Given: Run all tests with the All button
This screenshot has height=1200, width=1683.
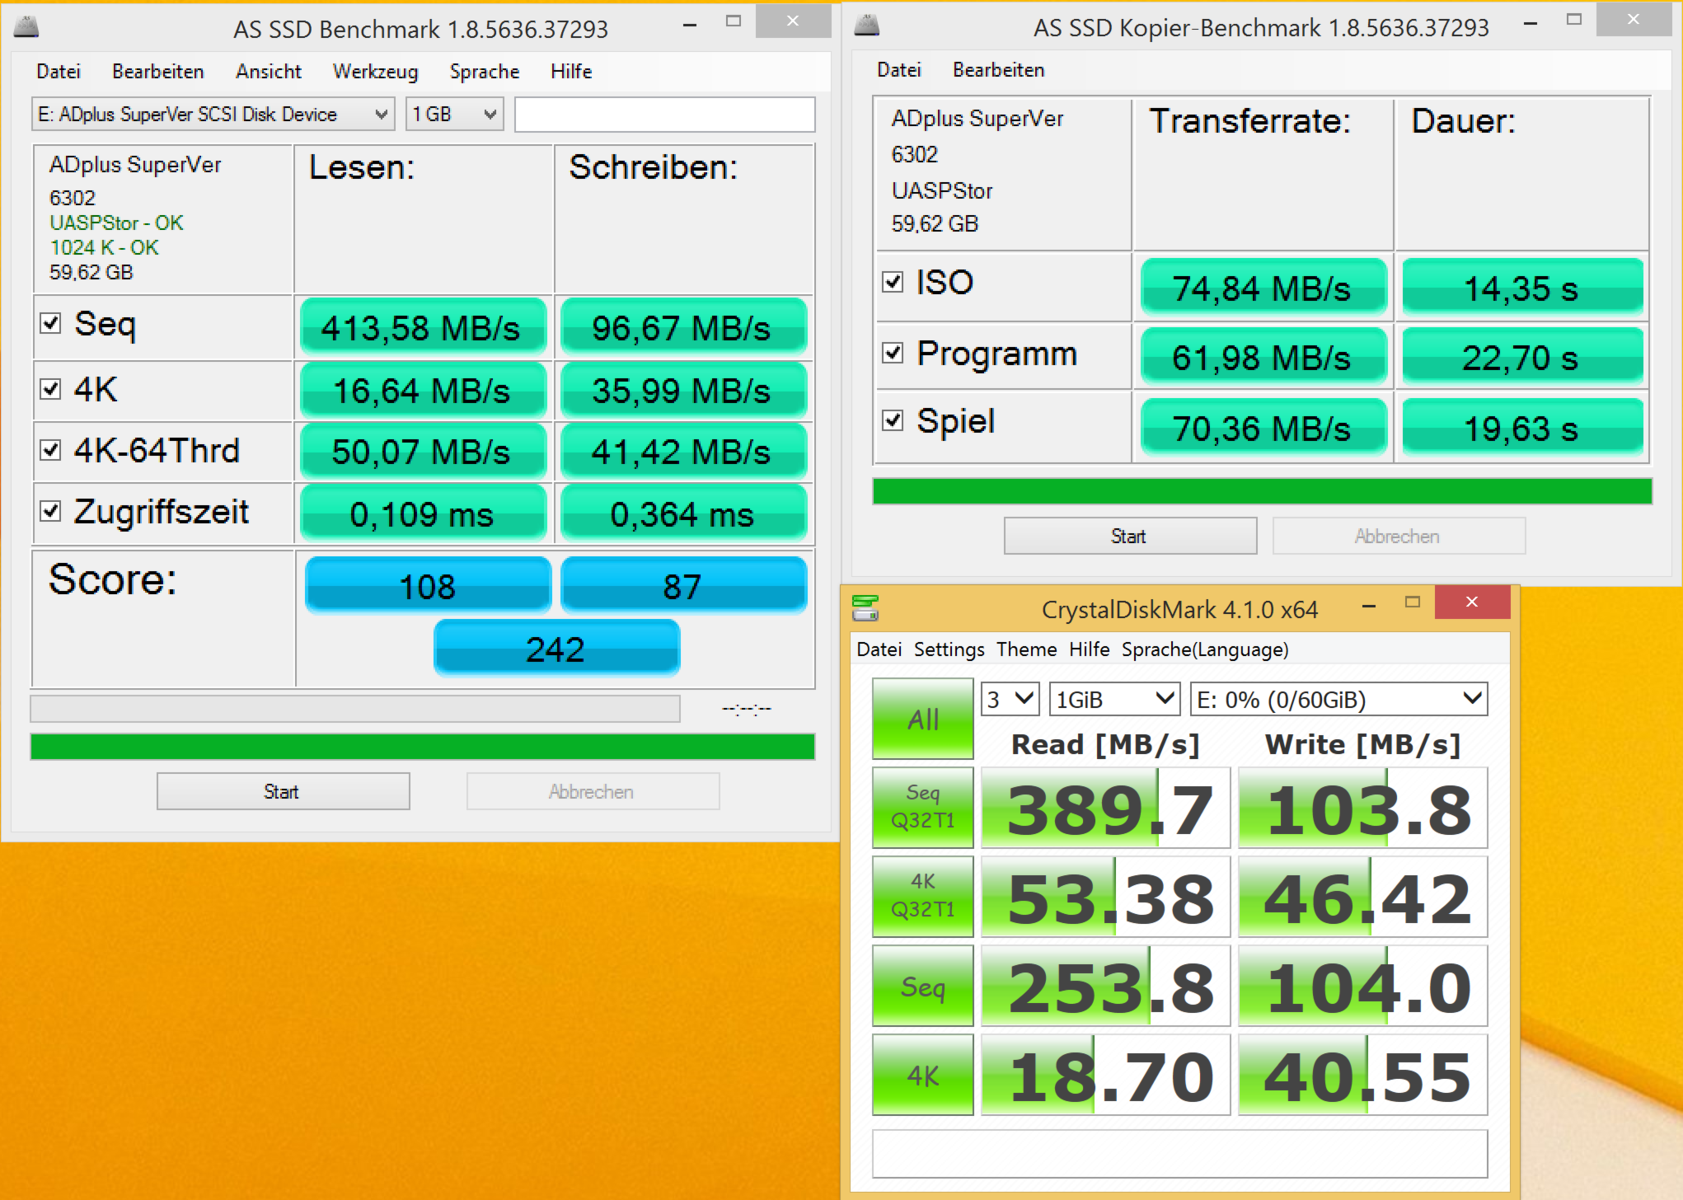Looking at the screenshot, I should click(923, 718).
